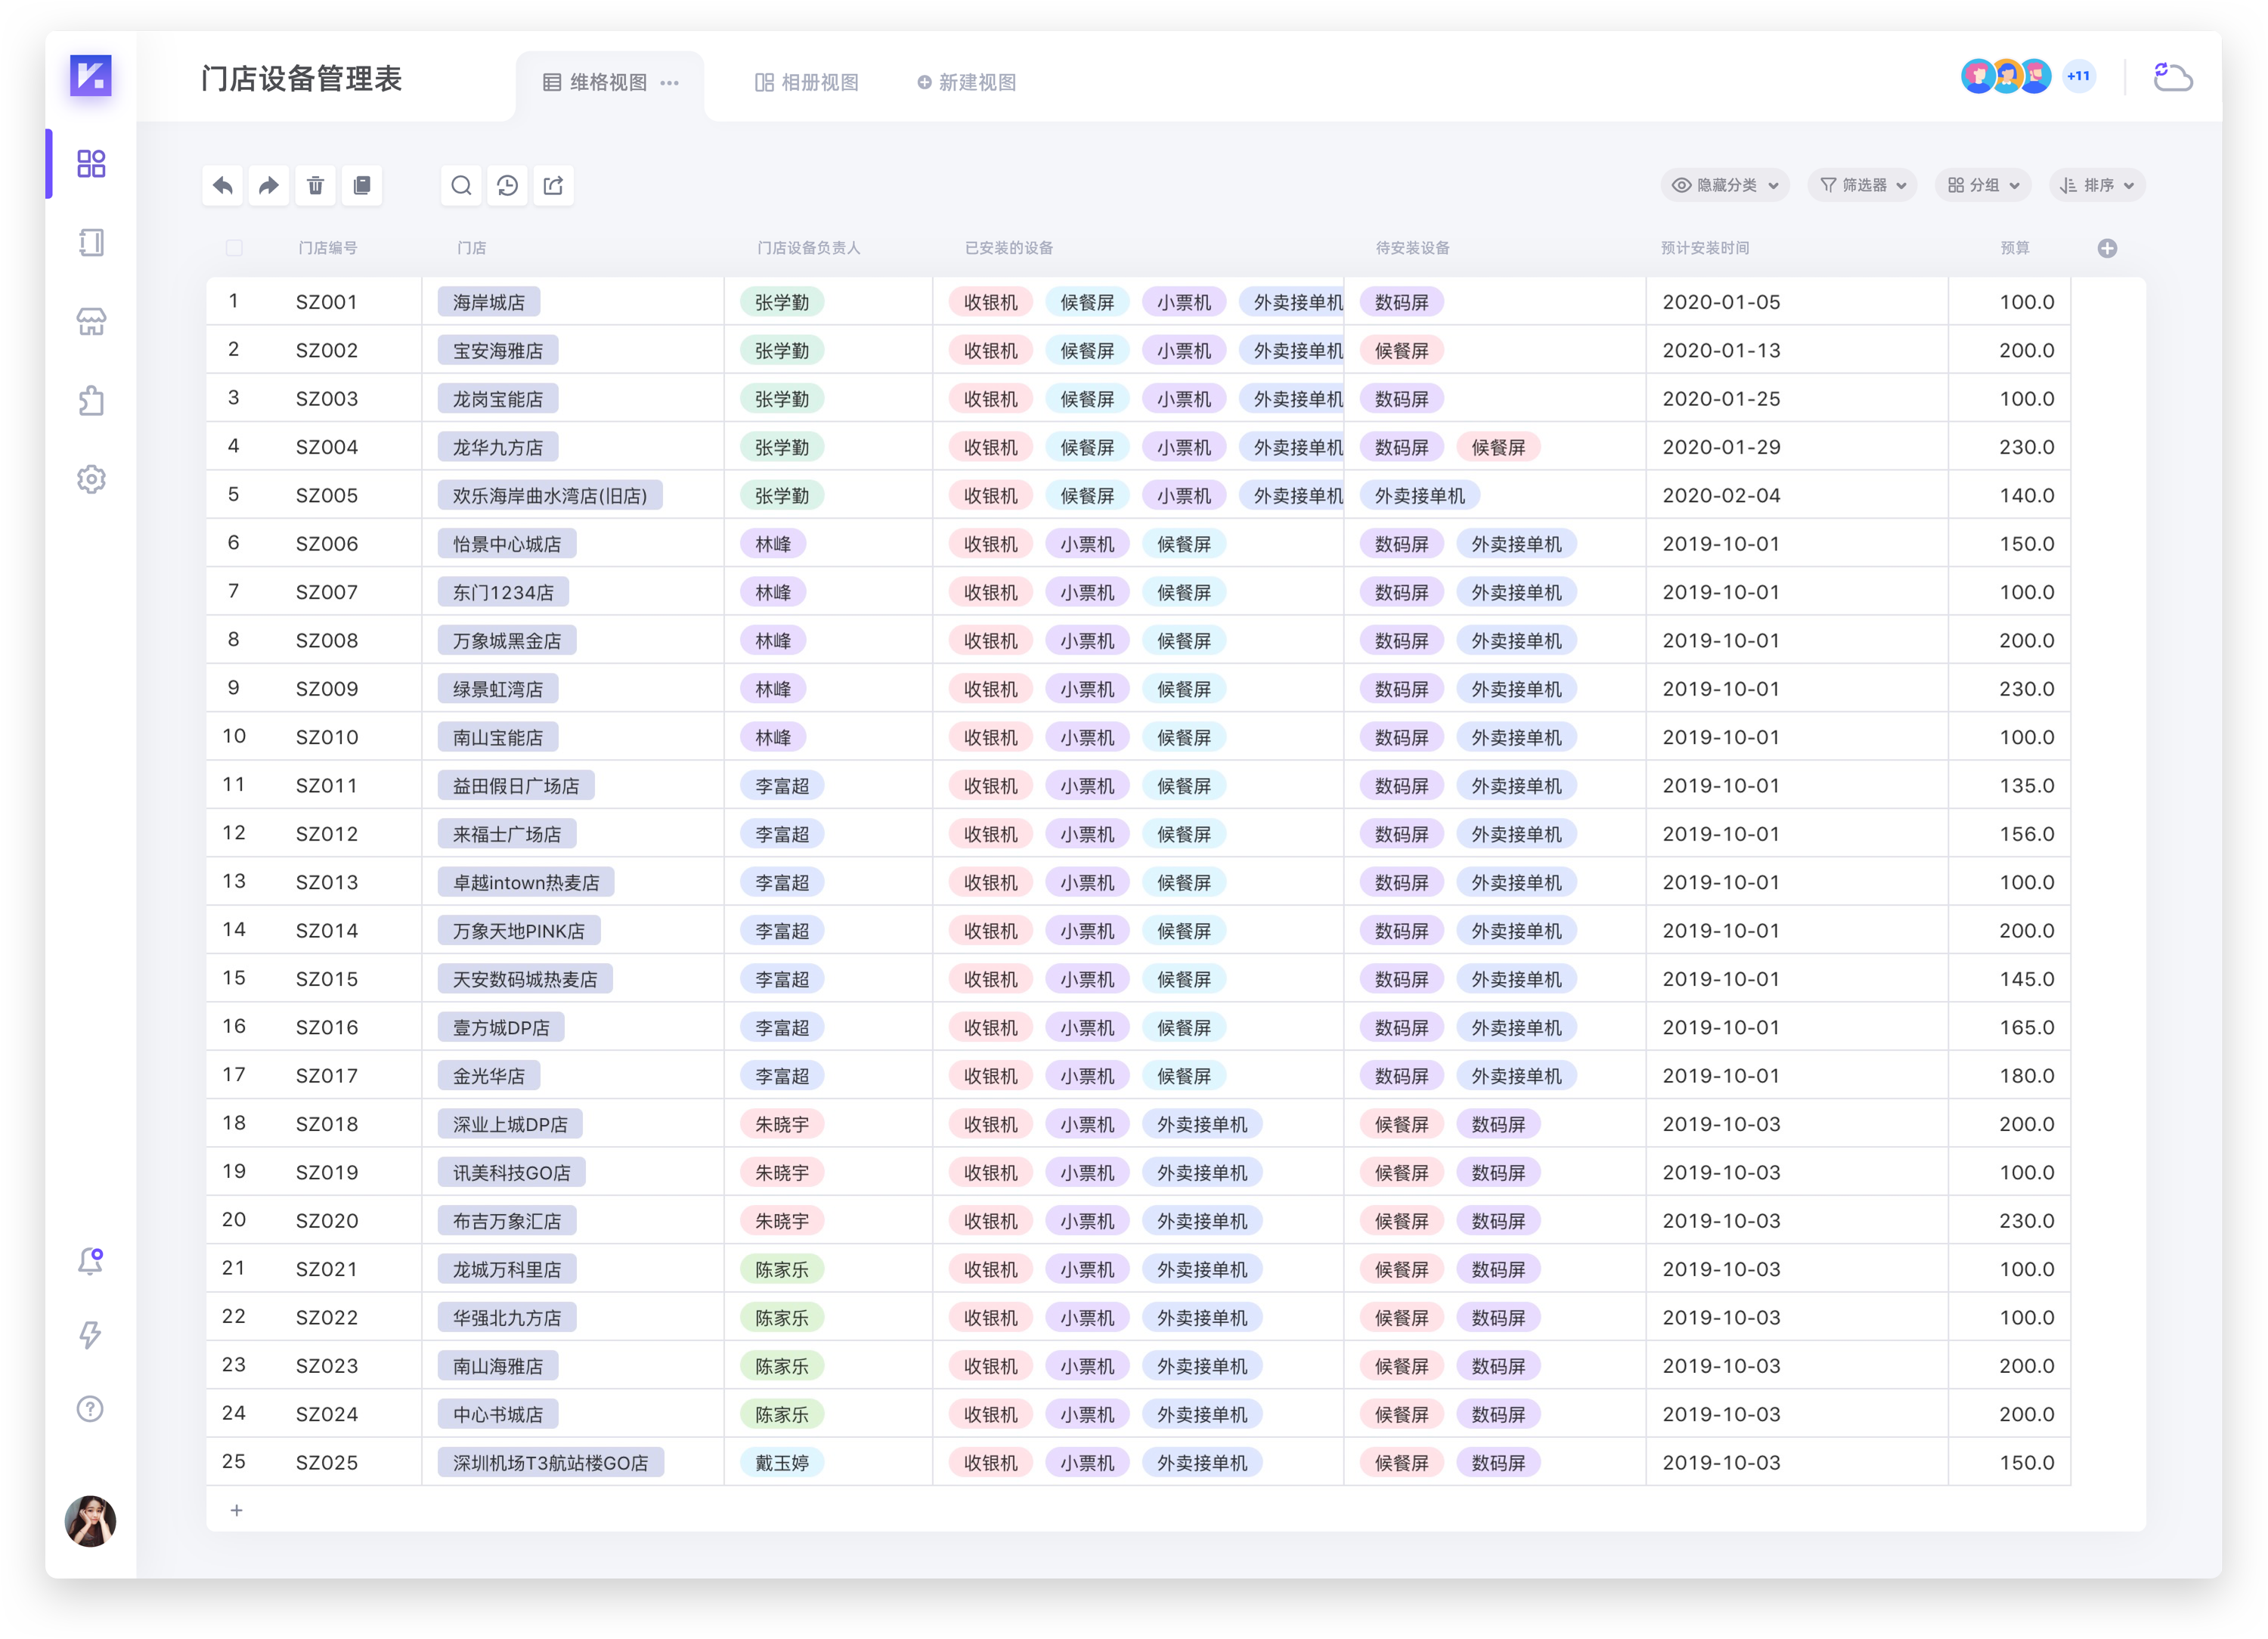Screen dimensions: 2268x1639
Task: Expand the 隐藏分类 dropdown
Action: coord(1726,186)
